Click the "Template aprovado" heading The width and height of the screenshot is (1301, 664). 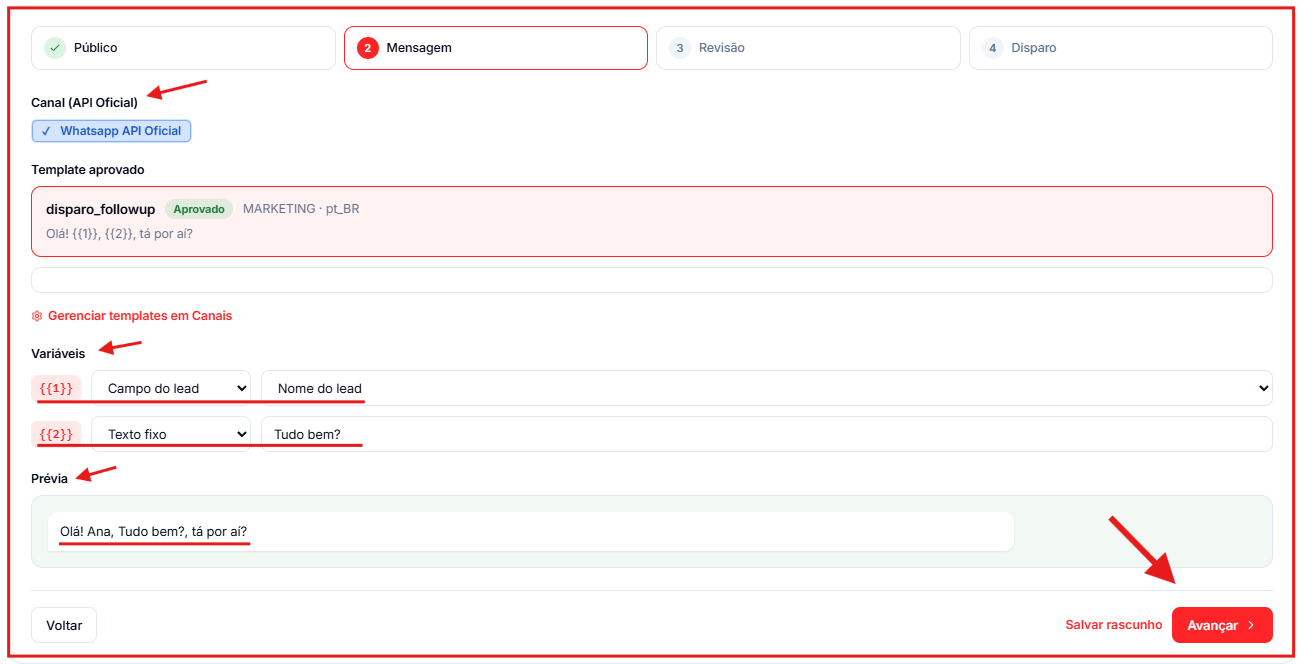pyautogui.click(x=88, y=170)
